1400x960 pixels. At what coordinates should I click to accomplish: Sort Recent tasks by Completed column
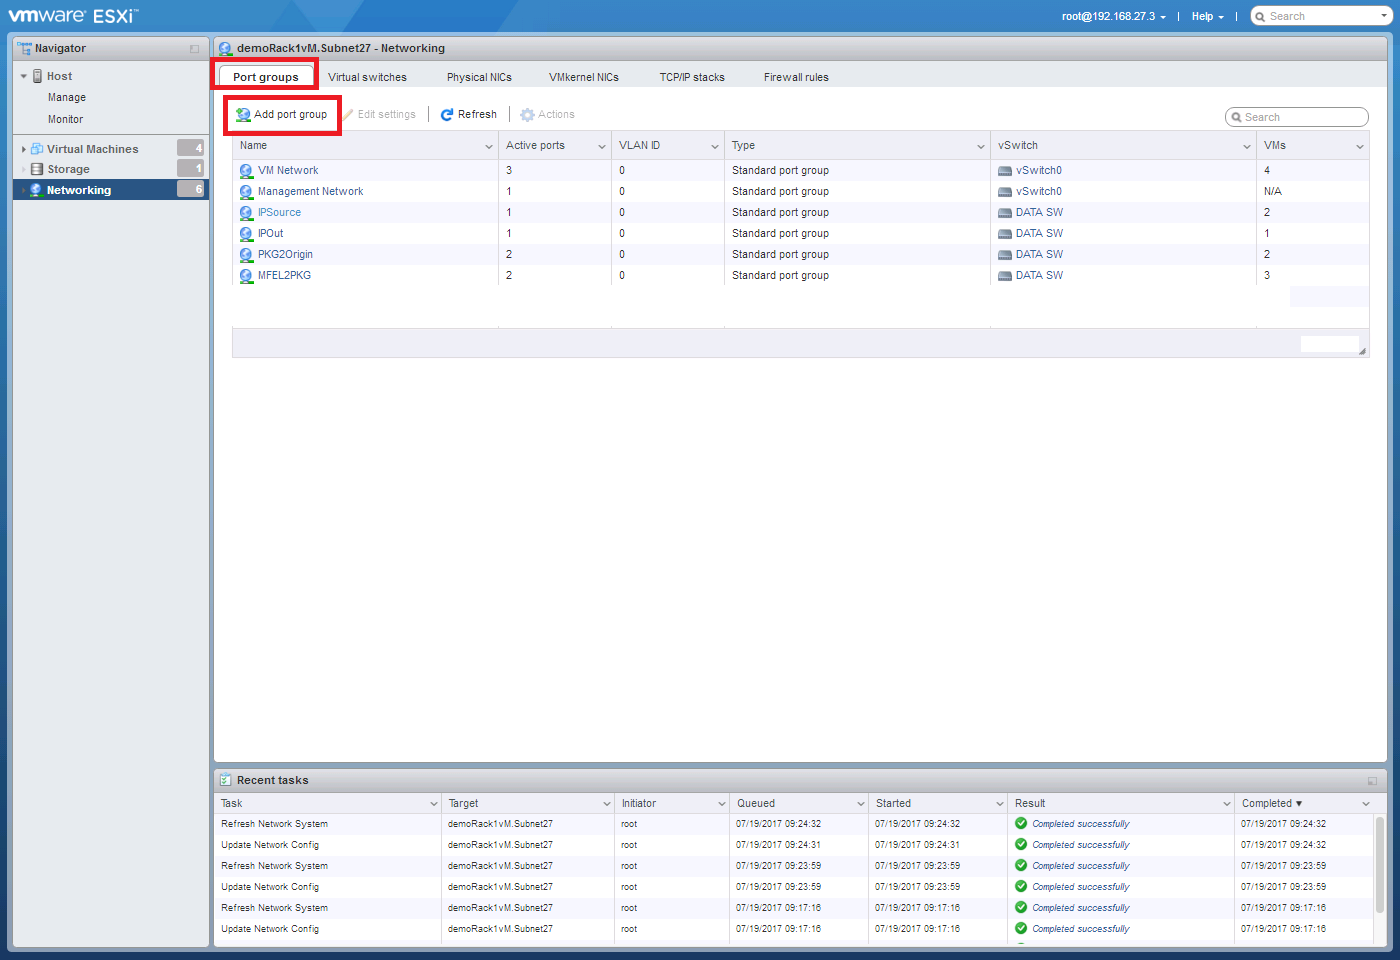[1272, 804]
